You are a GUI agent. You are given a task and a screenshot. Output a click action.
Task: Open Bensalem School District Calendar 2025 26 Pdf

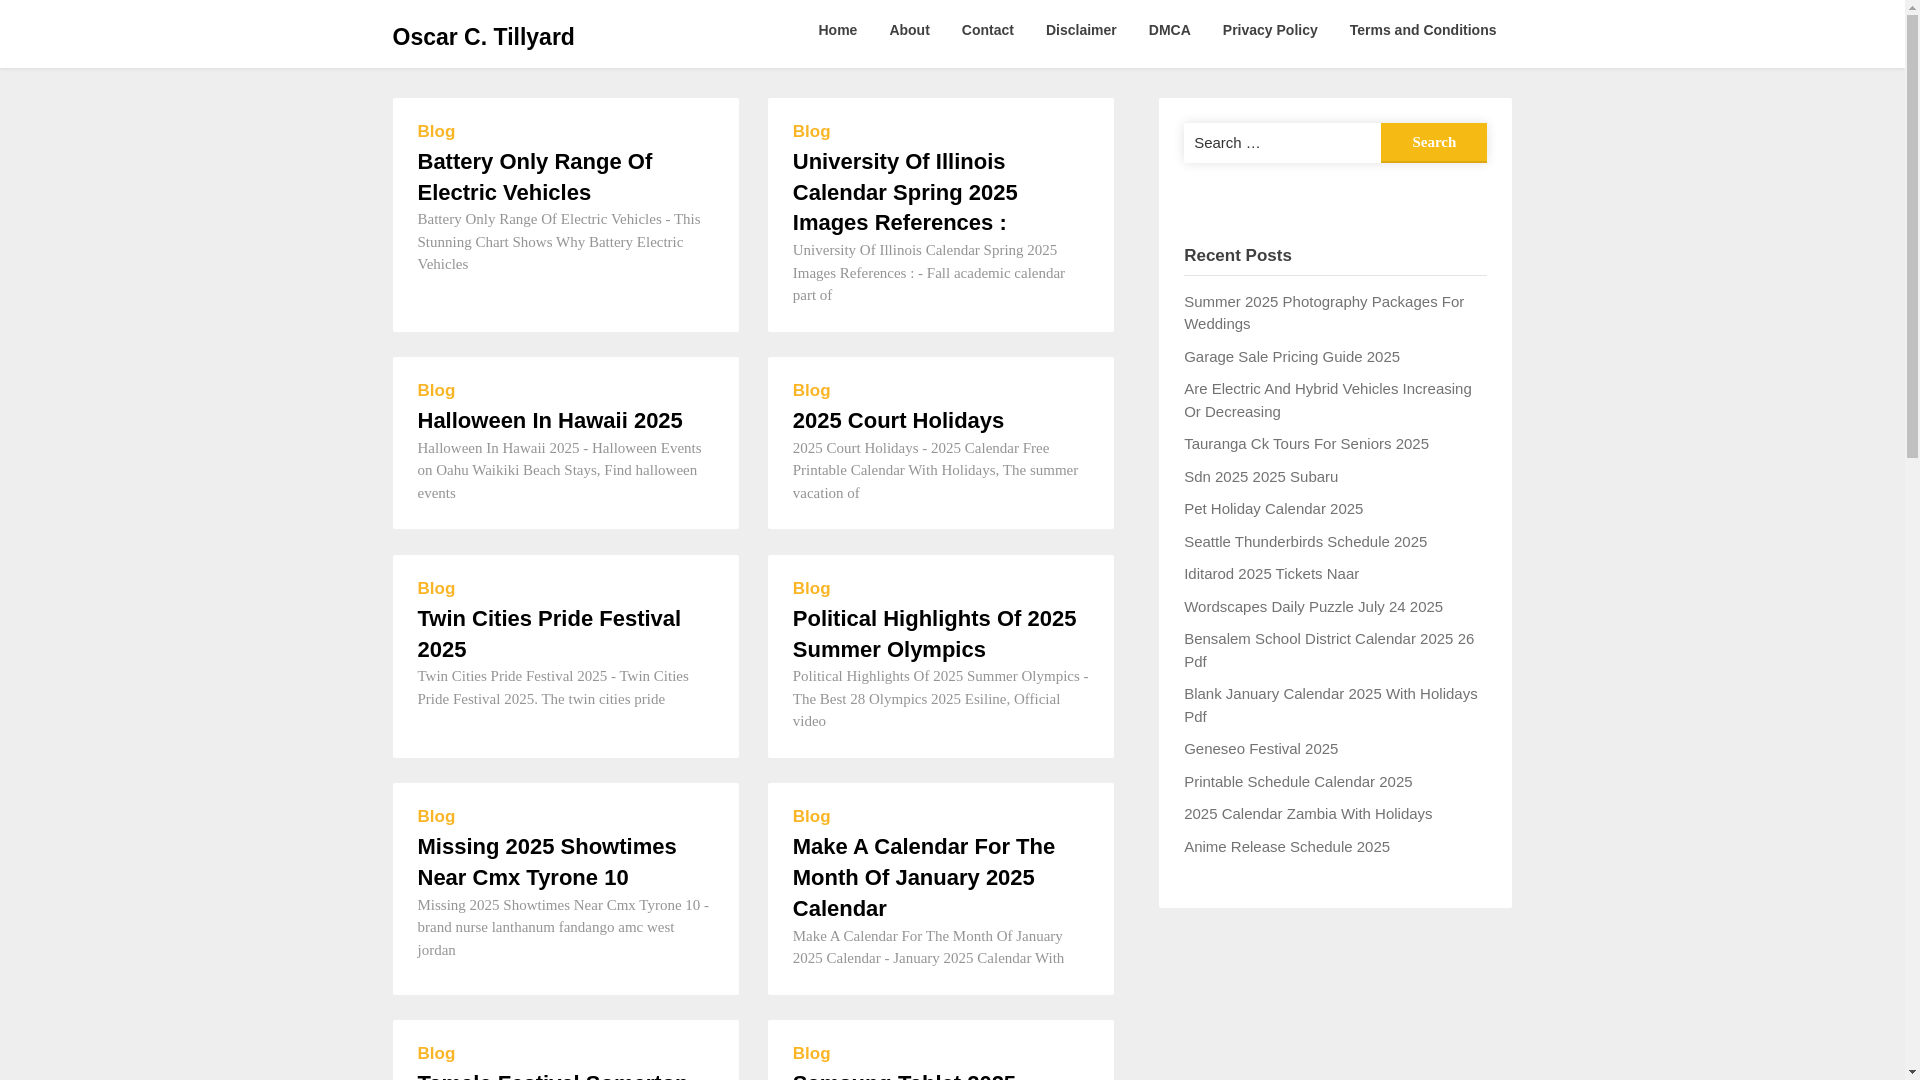(1329, 650)
